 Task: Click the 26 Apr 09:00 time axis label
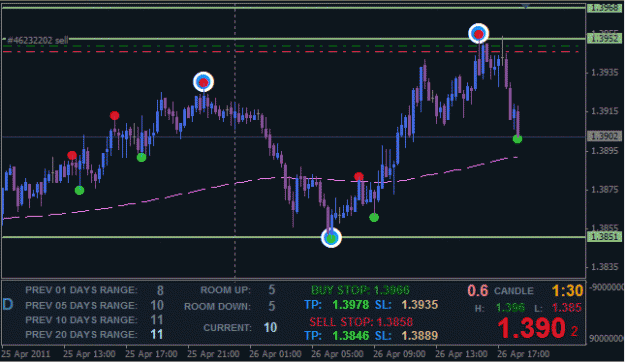coord(399,354)
